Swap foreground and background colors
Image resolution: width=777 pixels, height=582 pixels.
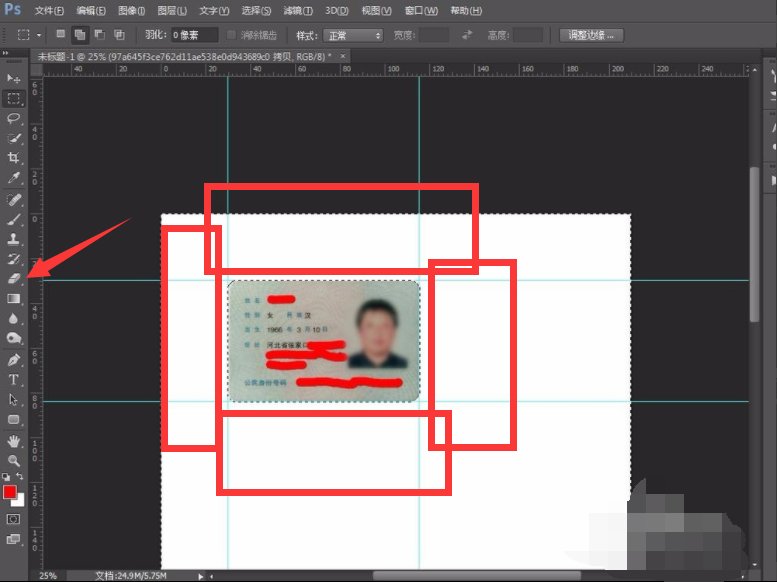click(19, 477)
